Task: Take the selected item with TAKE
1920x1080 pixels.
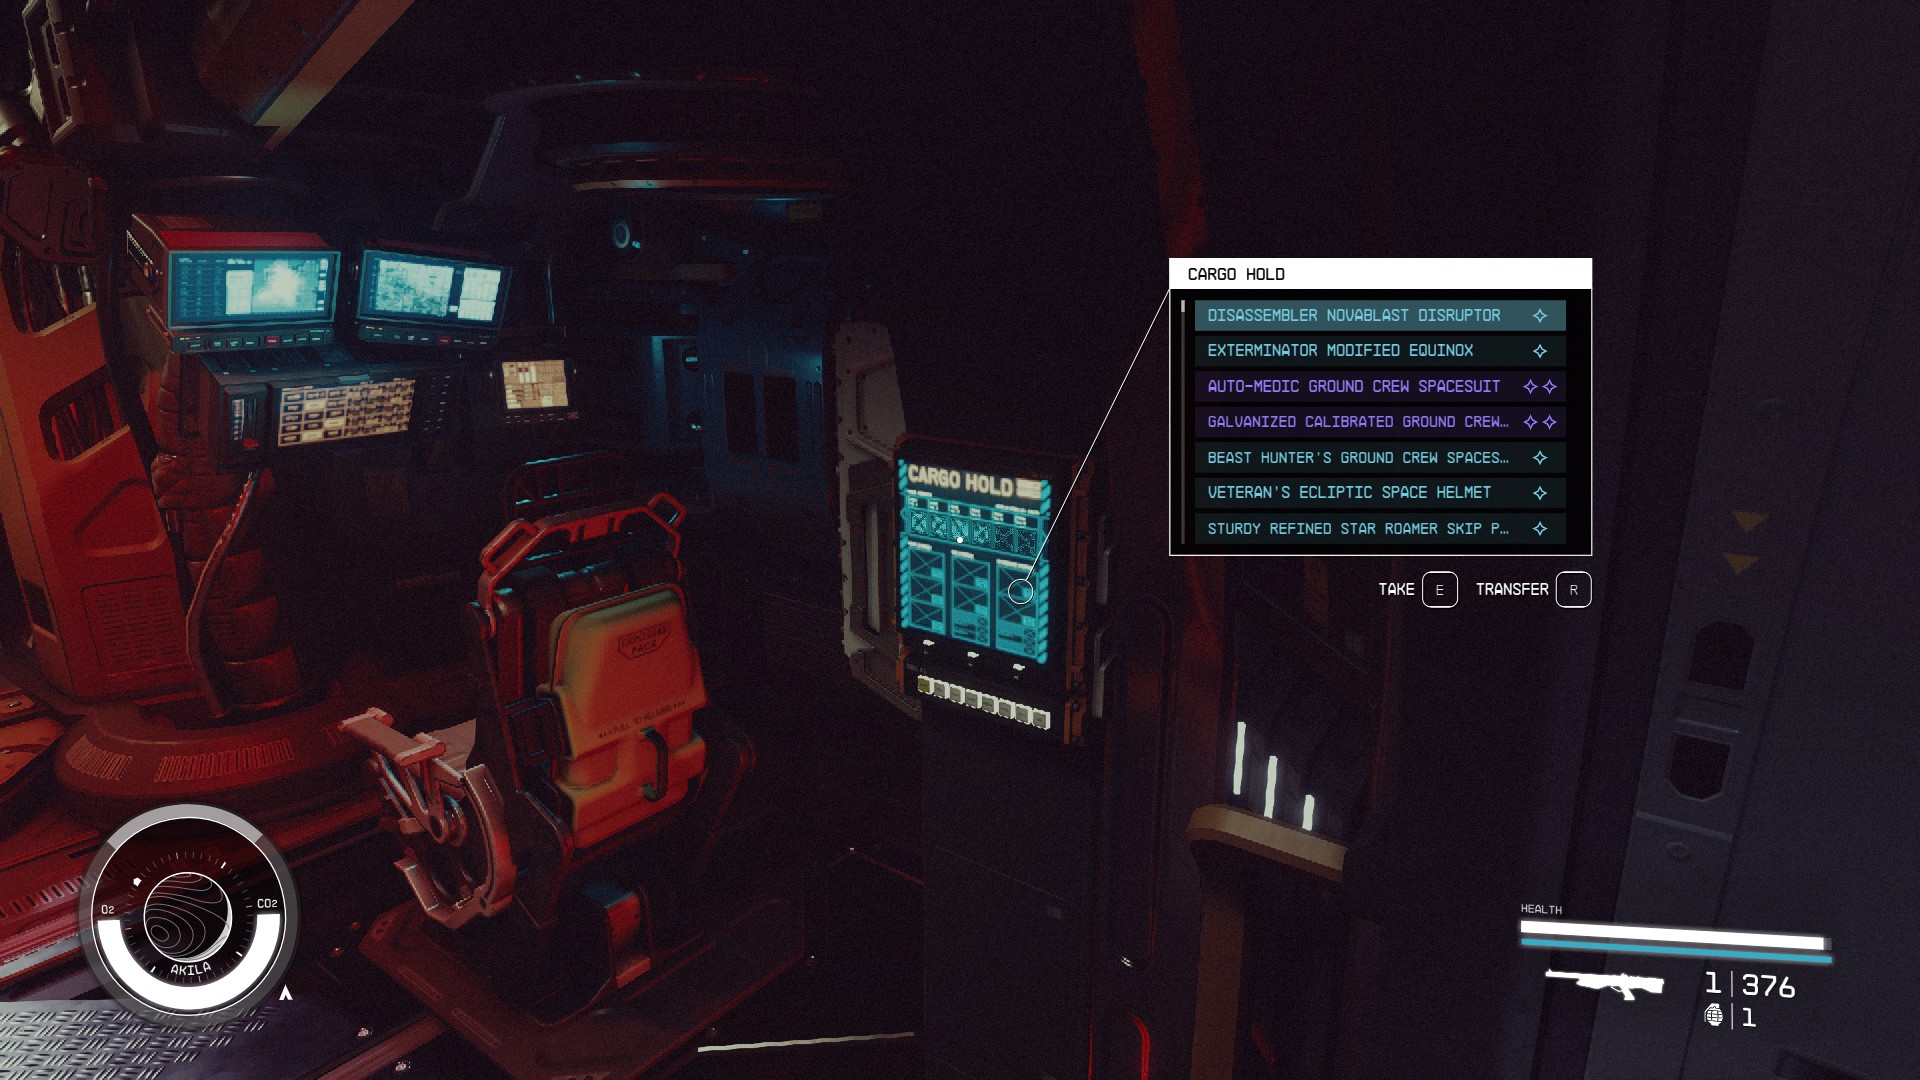Action: tap(1396, 589)
